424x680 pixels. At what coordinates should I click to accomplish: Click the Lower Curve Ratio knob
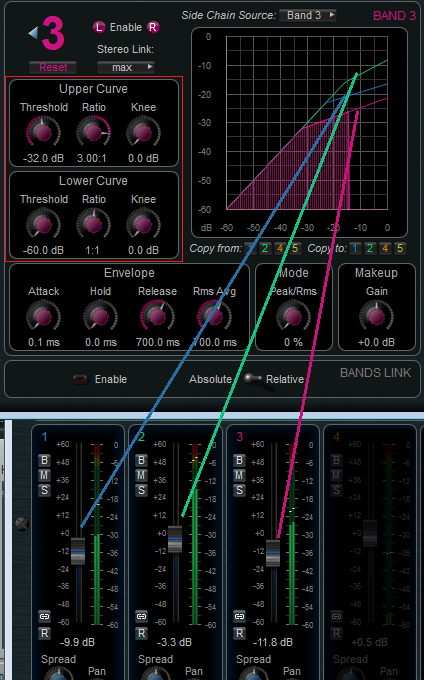point(93,224)
